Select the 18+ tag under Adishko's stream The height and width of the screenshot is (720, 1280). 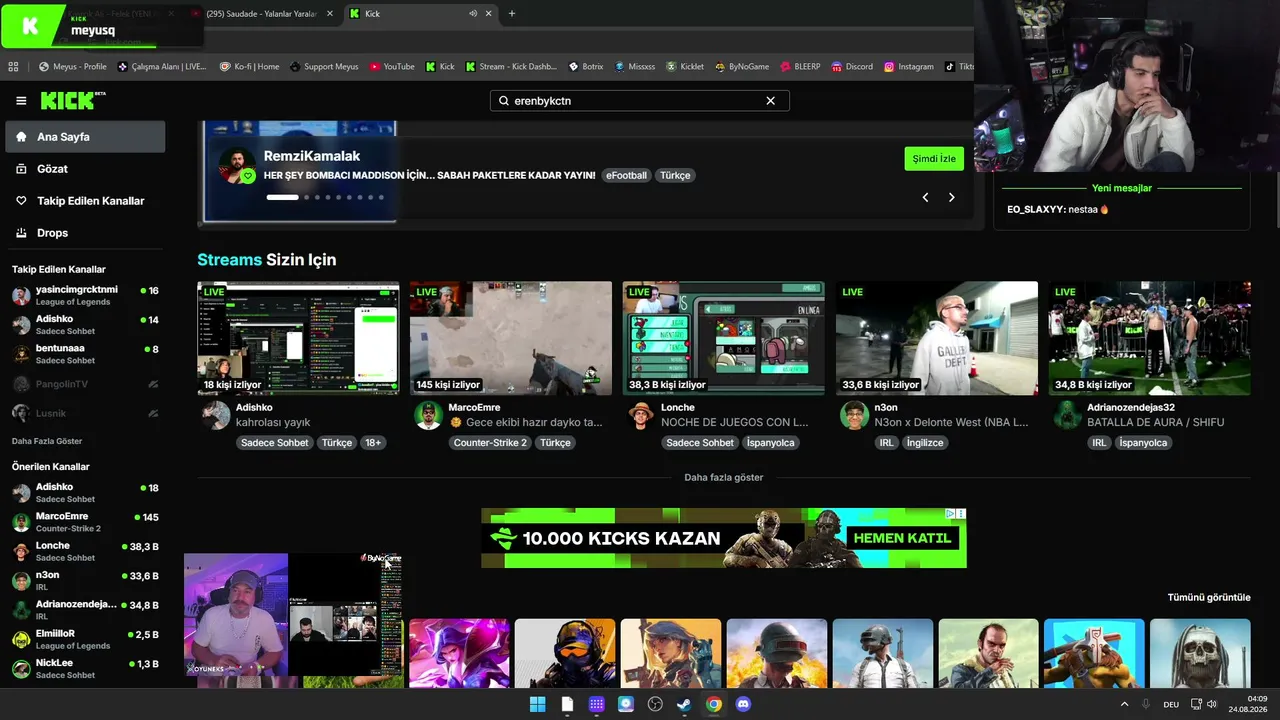[372, 442]
